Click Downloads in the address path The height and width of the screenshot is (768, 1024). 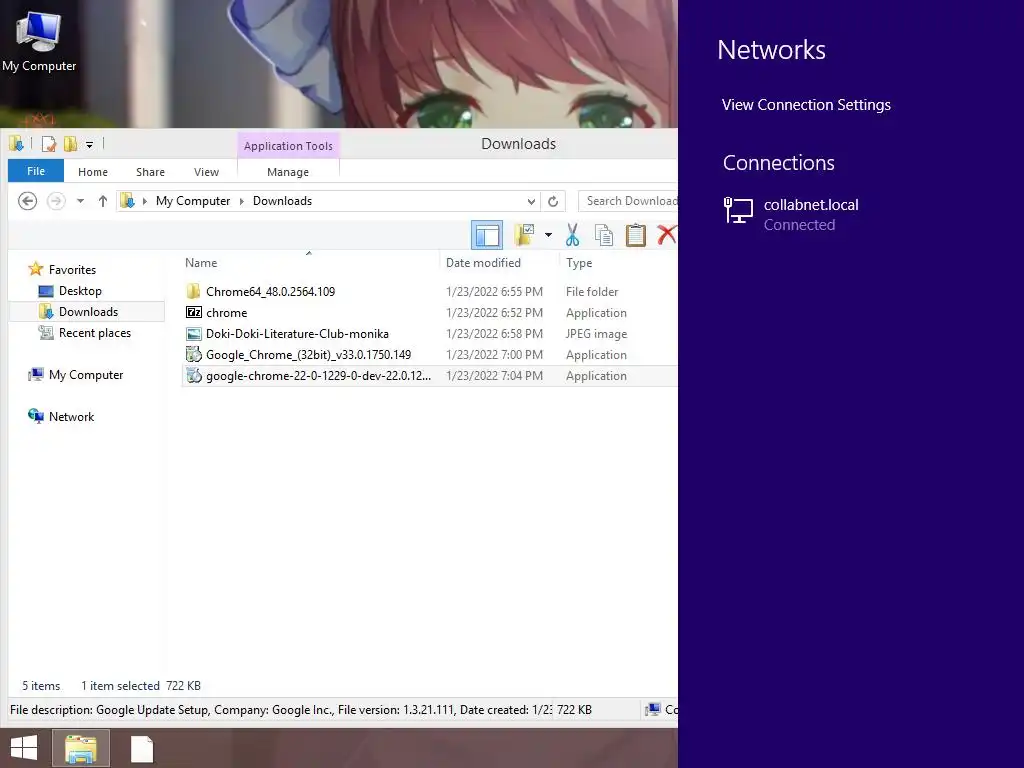point(282,201)
